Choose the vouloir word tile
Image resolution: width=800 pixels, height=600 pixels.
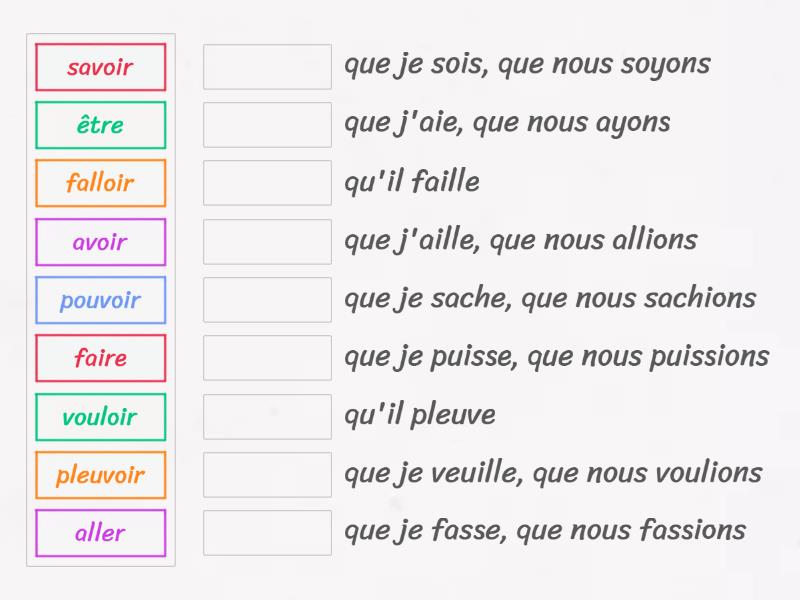(100, 417)
